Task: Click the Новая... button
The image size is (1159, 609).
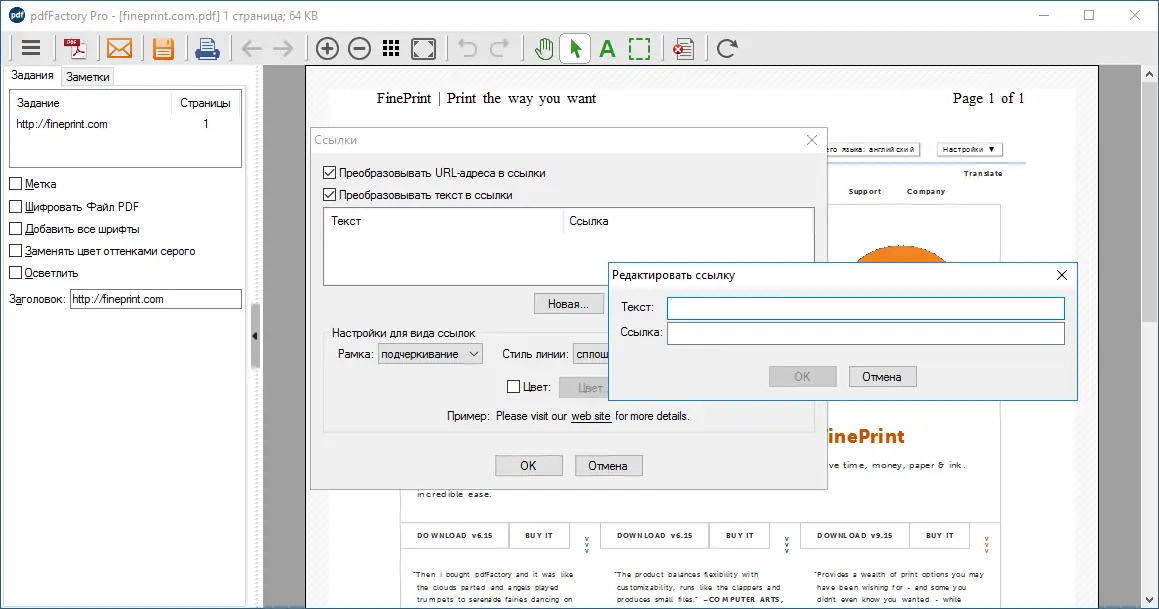Action: (x=568, y=304)
